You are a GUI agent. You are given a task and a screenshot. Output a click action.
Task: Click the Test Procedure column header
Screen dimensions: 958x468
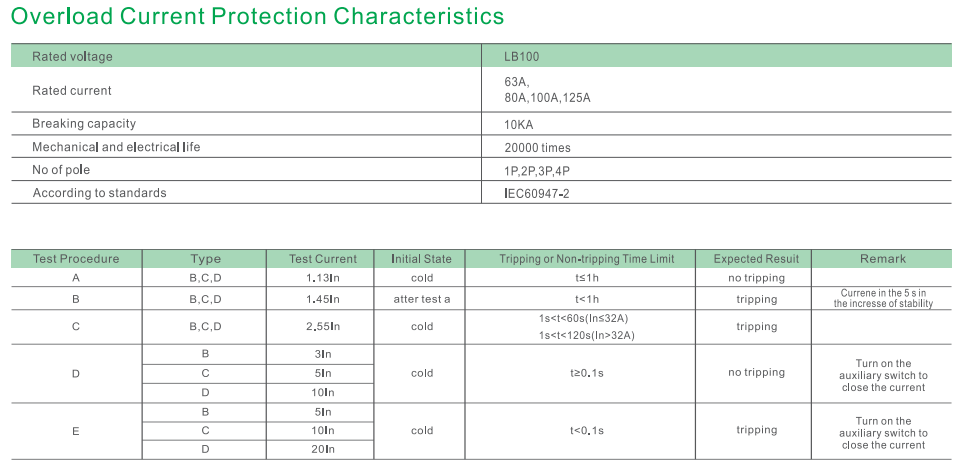click(76, 259)
